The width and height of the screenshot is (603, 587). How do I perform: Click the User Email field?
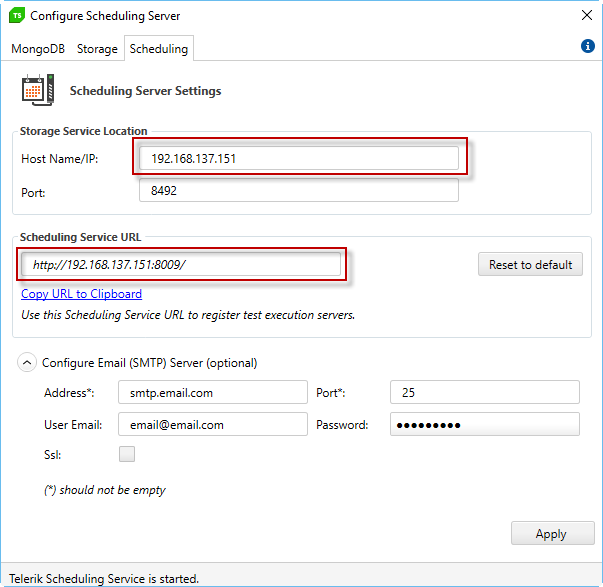[213, 424]
